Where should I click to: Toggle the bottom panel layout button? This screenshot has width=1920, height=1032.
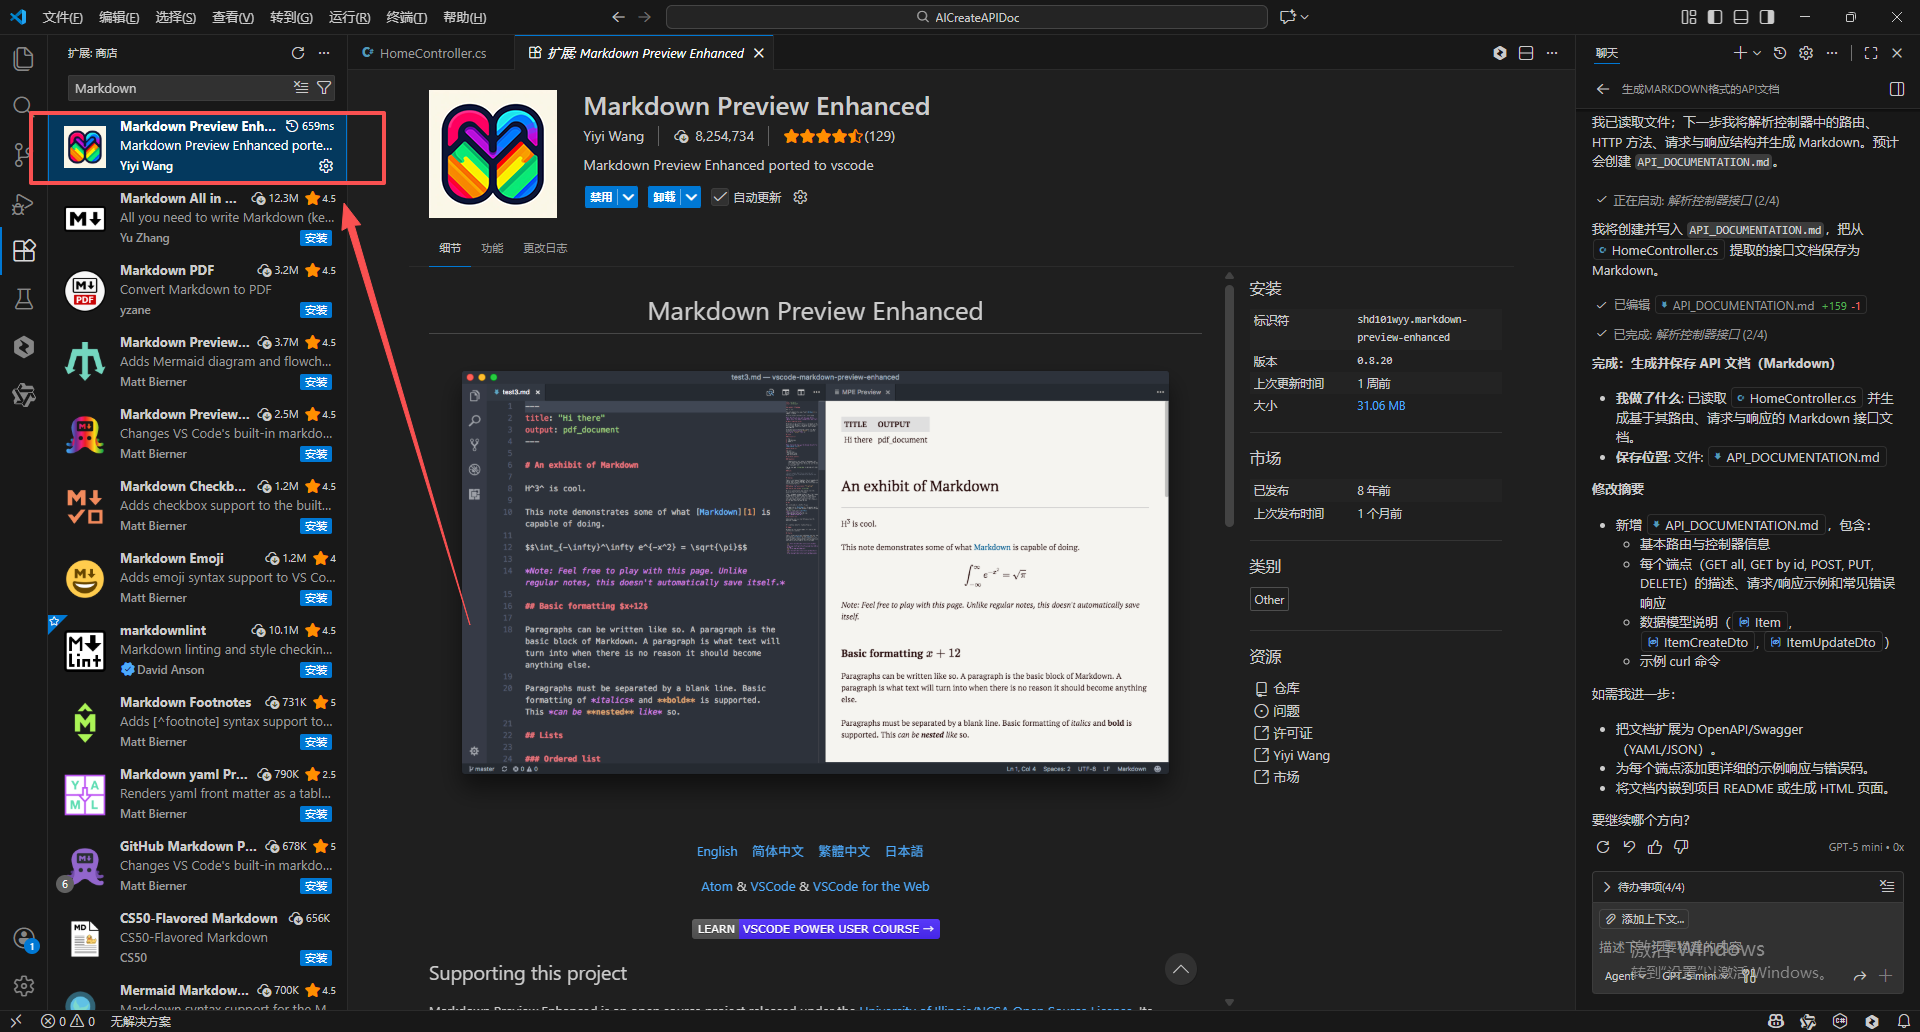(x=1741, y=17)
